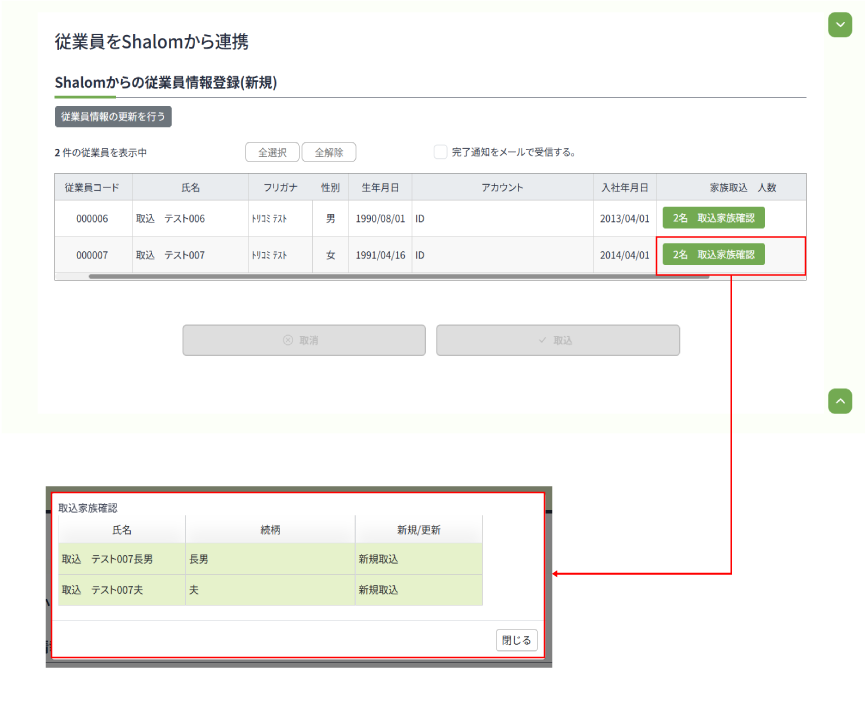Screen dimensions: 865x706
Task: Click the 入社年月日 column header
Action: tap(625, 187)
